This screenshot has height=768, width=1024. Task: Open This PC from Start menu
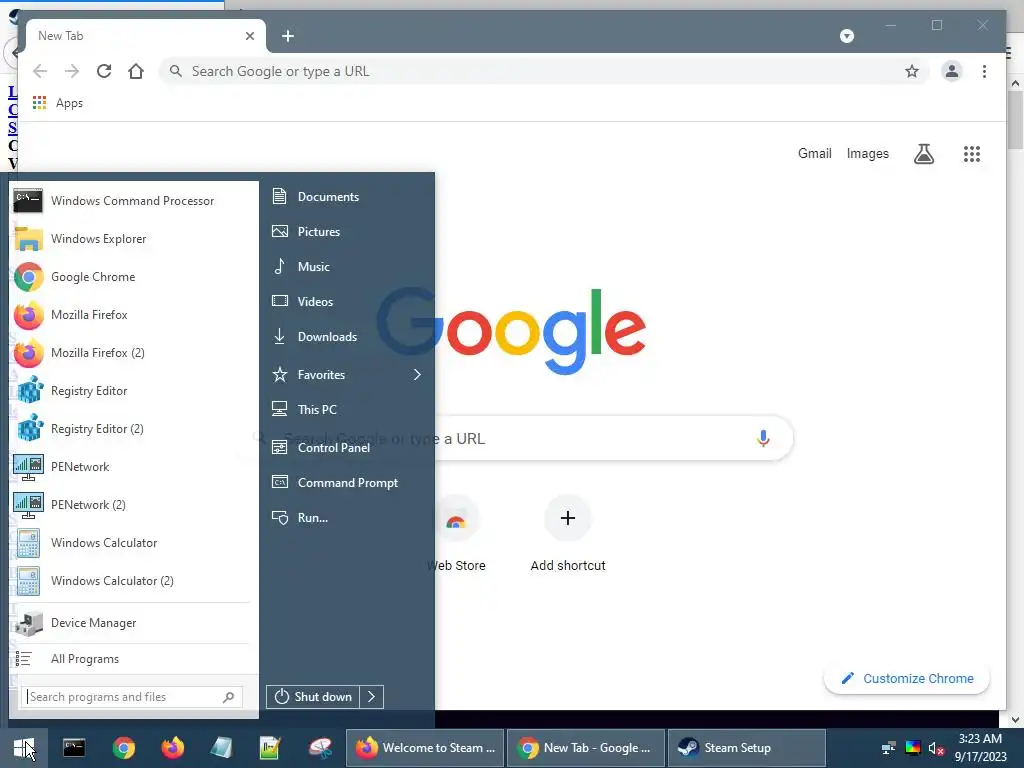click(x=347, y=409)
